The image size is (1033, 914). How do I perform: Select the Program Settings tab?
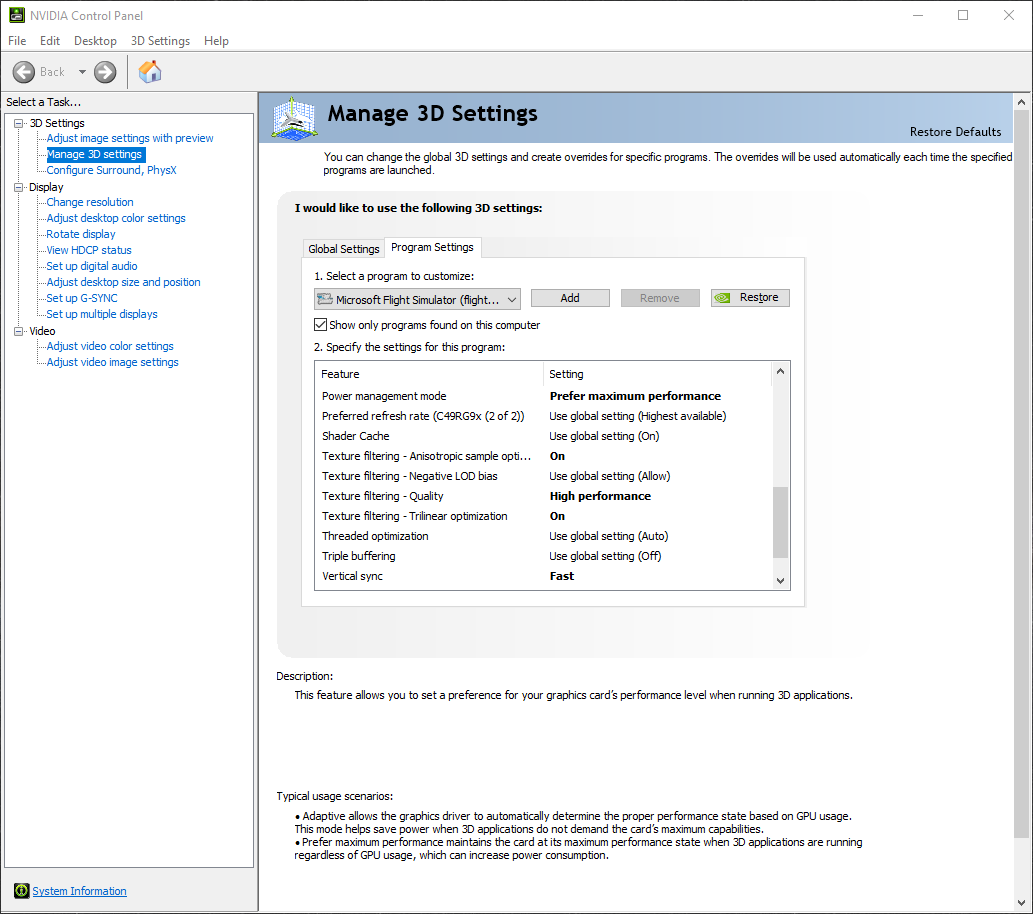tap(432, 247)
